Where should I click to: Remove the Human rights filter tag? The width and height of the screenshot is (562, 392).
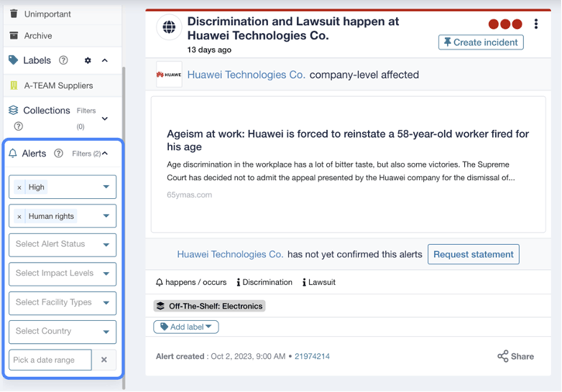coord(19,216)
